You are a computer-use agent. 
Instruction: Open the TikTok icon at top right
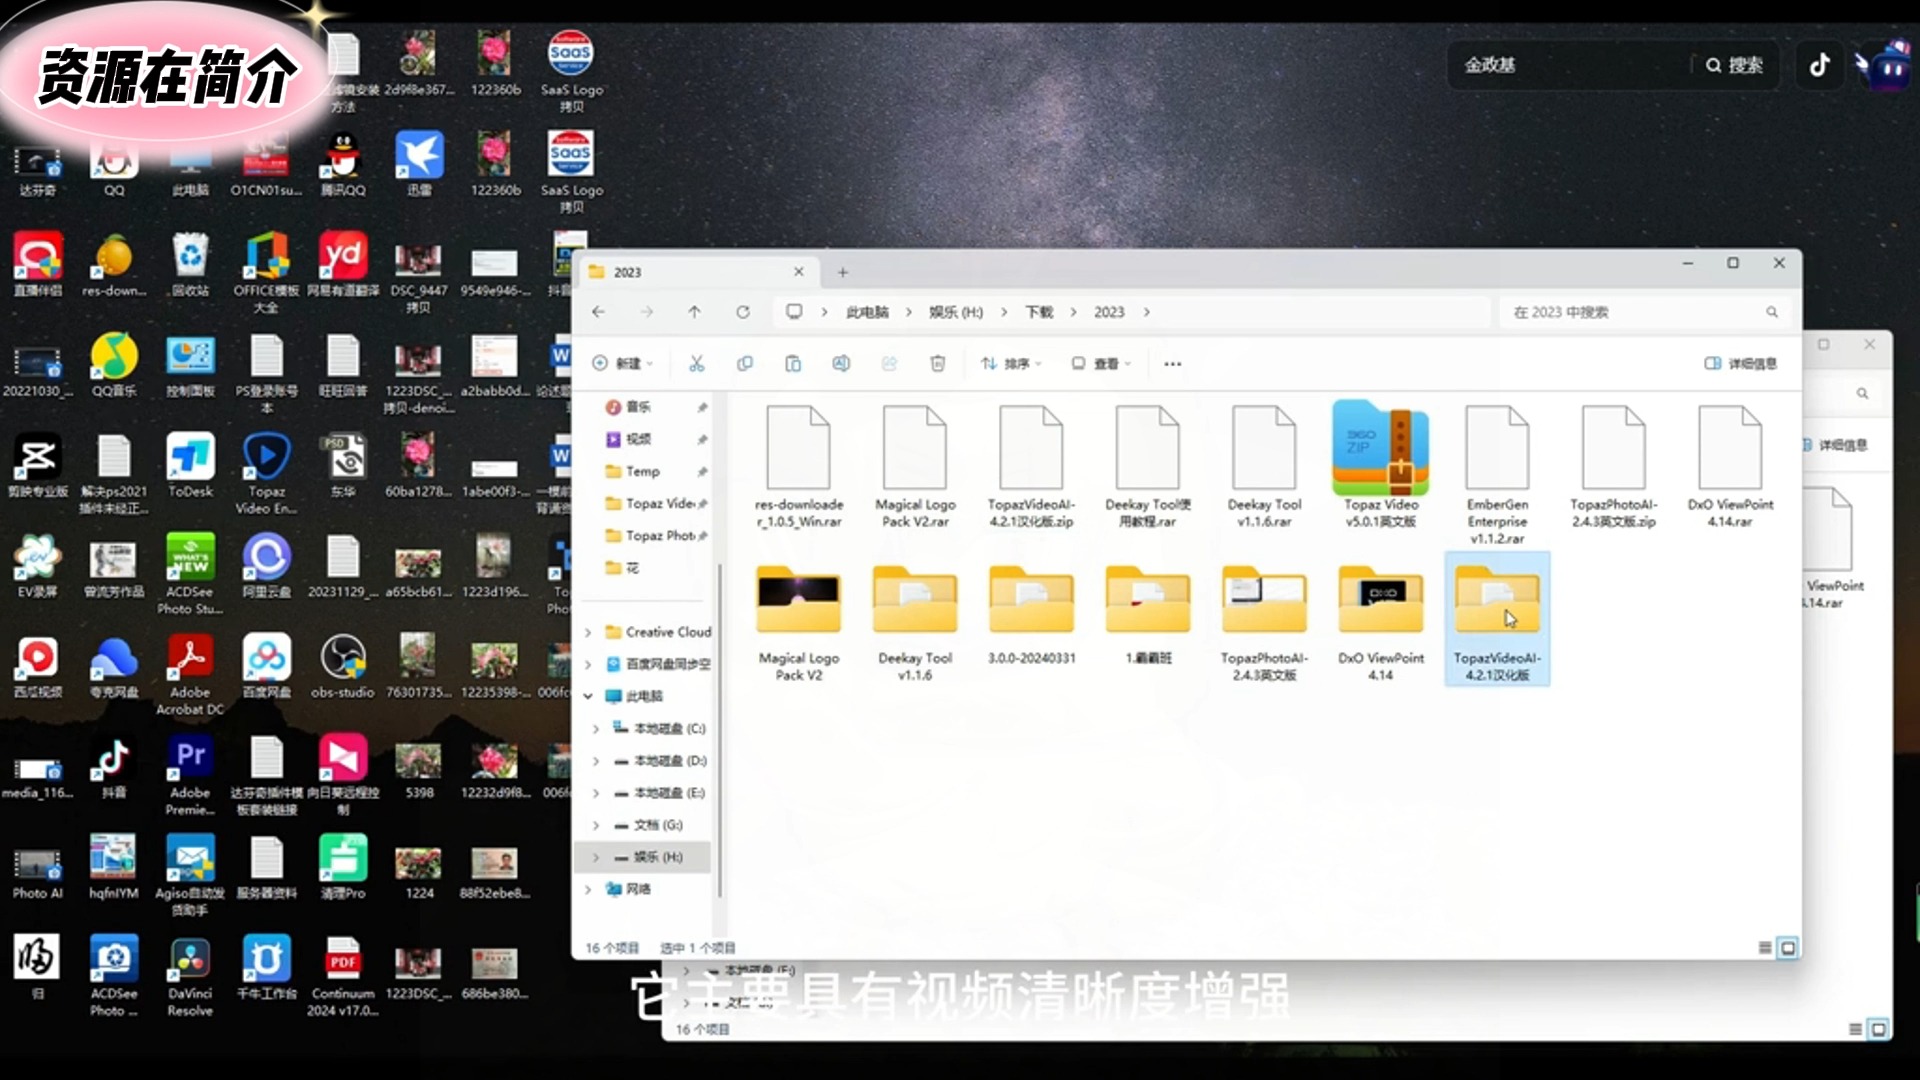click(x=1819, y=65)
